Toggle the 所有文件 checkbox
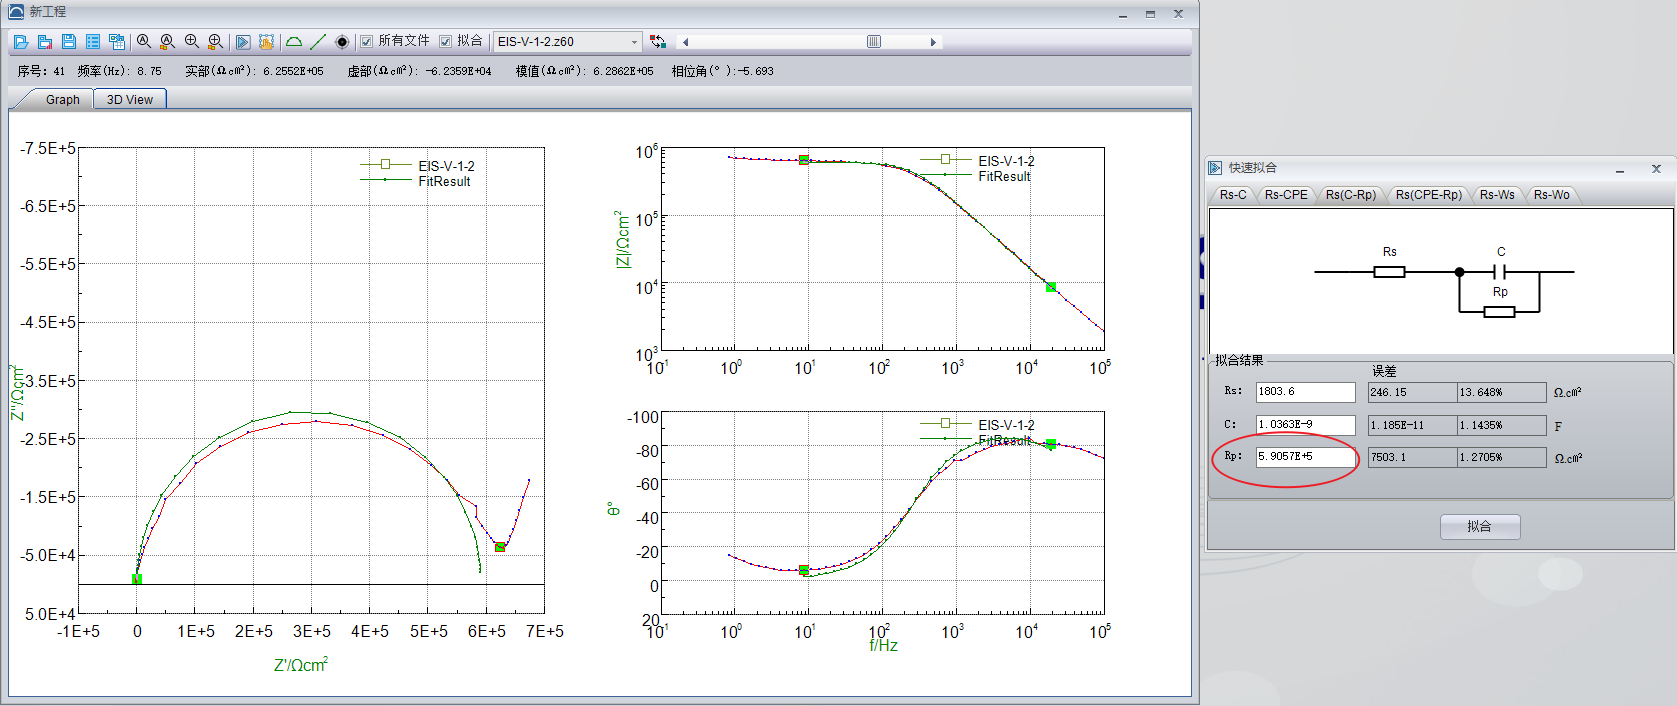 [367, 42]
